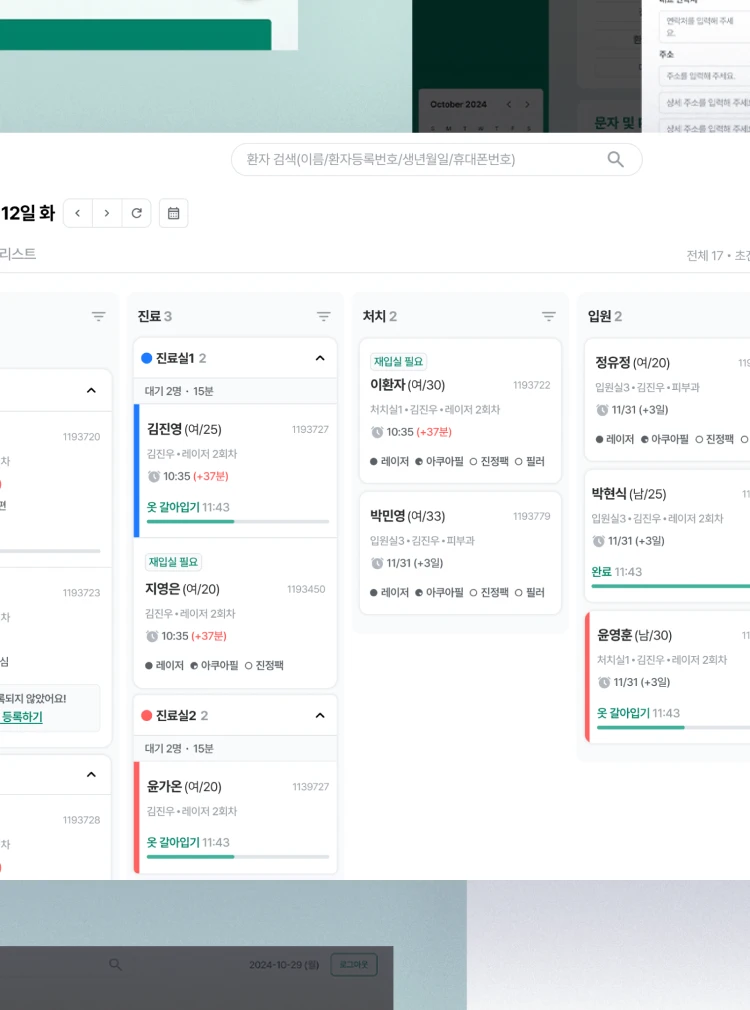
Task: Click 완료 status on 박현식 card
Action: tap(601, 572)
